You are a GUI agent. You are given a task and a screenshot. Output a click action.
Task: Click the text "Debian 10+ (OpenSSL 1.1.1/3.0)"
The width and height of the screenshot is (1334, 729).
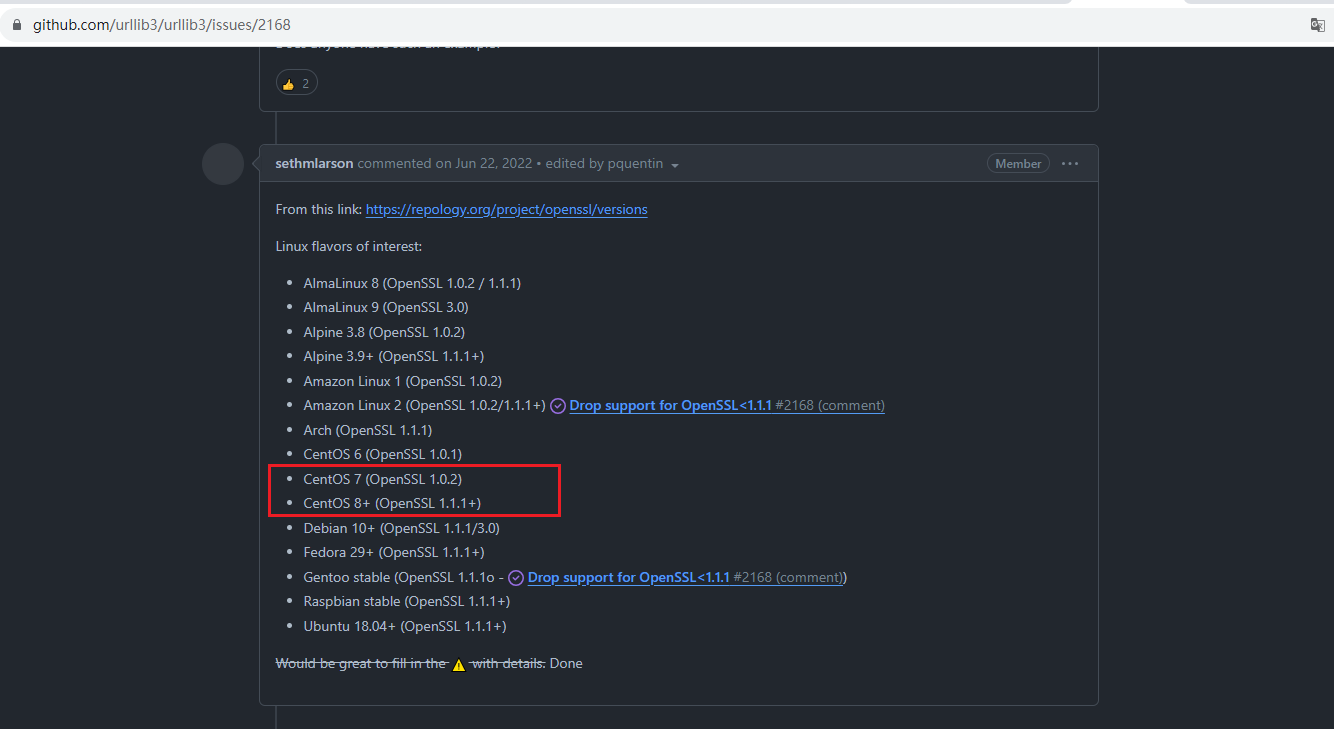402,529
